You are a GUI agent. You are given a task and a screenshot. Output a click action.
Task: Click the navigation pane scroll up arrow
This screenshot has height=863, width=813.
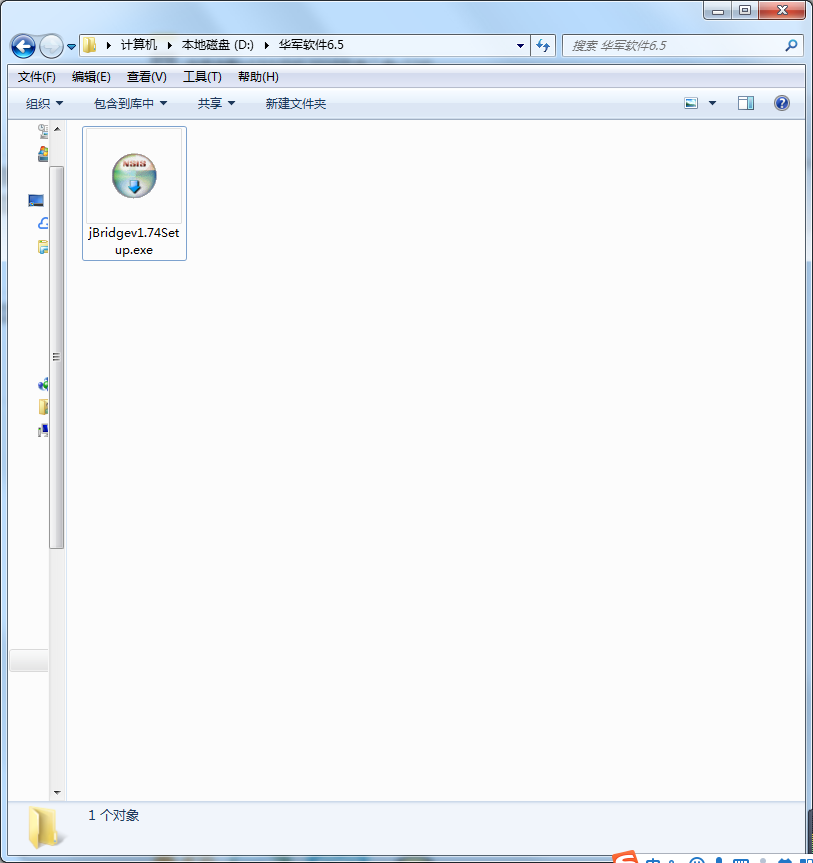point(57,129)
